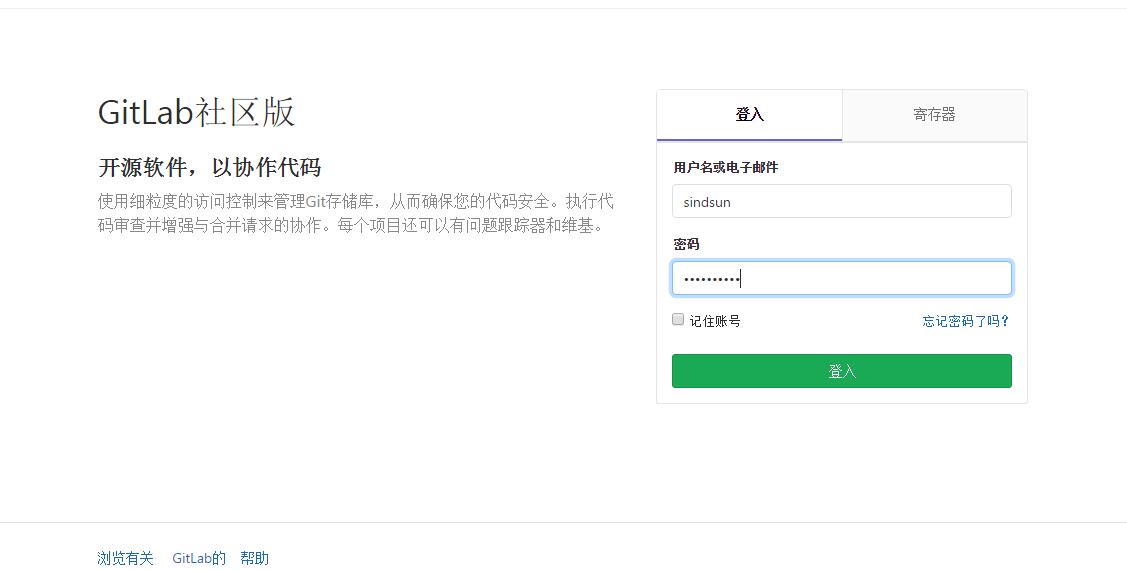
Task: Click the 开源软件,以协作代码 subtitle
Action: tap(209, 167)
